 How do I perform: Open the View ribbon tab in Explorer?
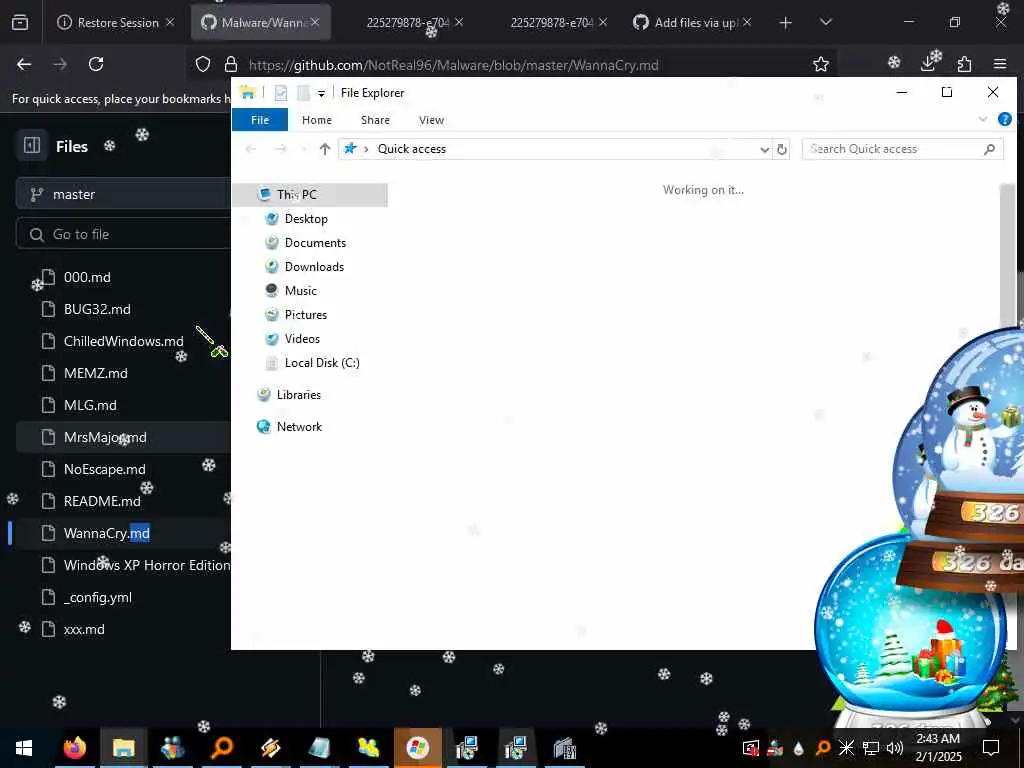[x=431, y=120]
